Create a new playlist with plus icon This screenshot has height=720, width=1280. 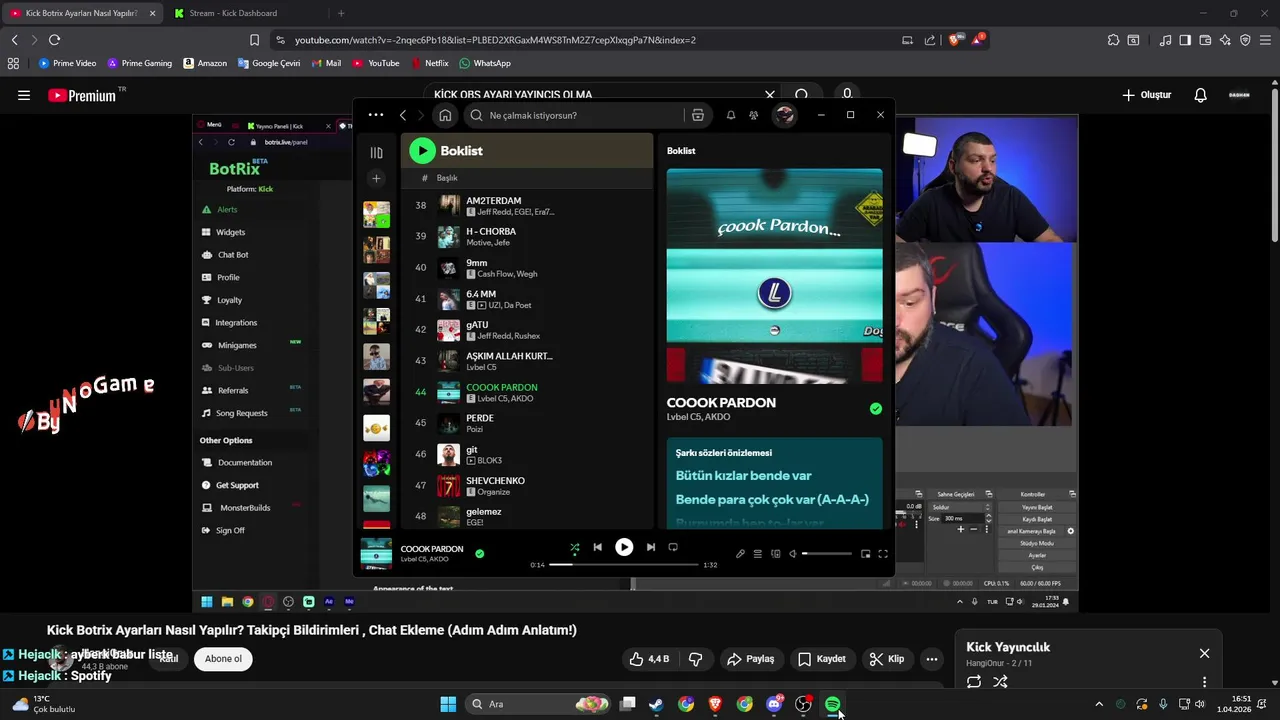(x=376, y=178)
